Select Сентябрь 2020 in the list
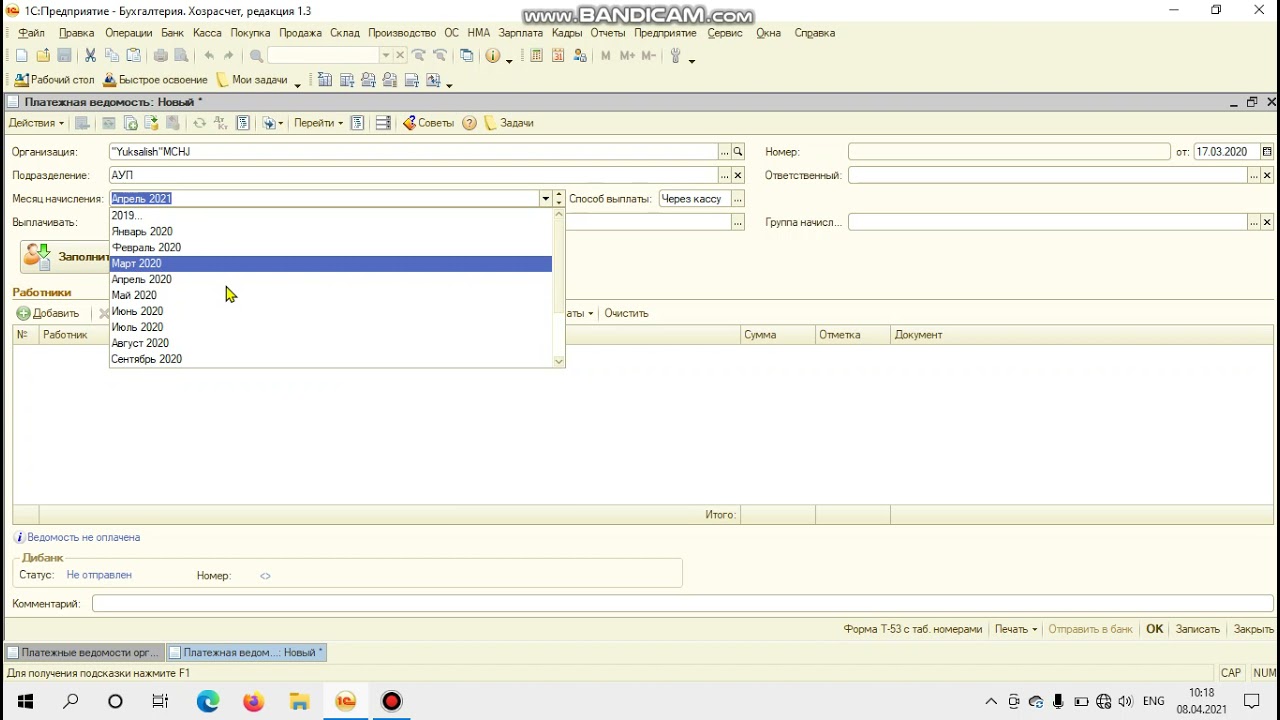This screenshot has width=1280, height=720. click(x=331, y=359)
